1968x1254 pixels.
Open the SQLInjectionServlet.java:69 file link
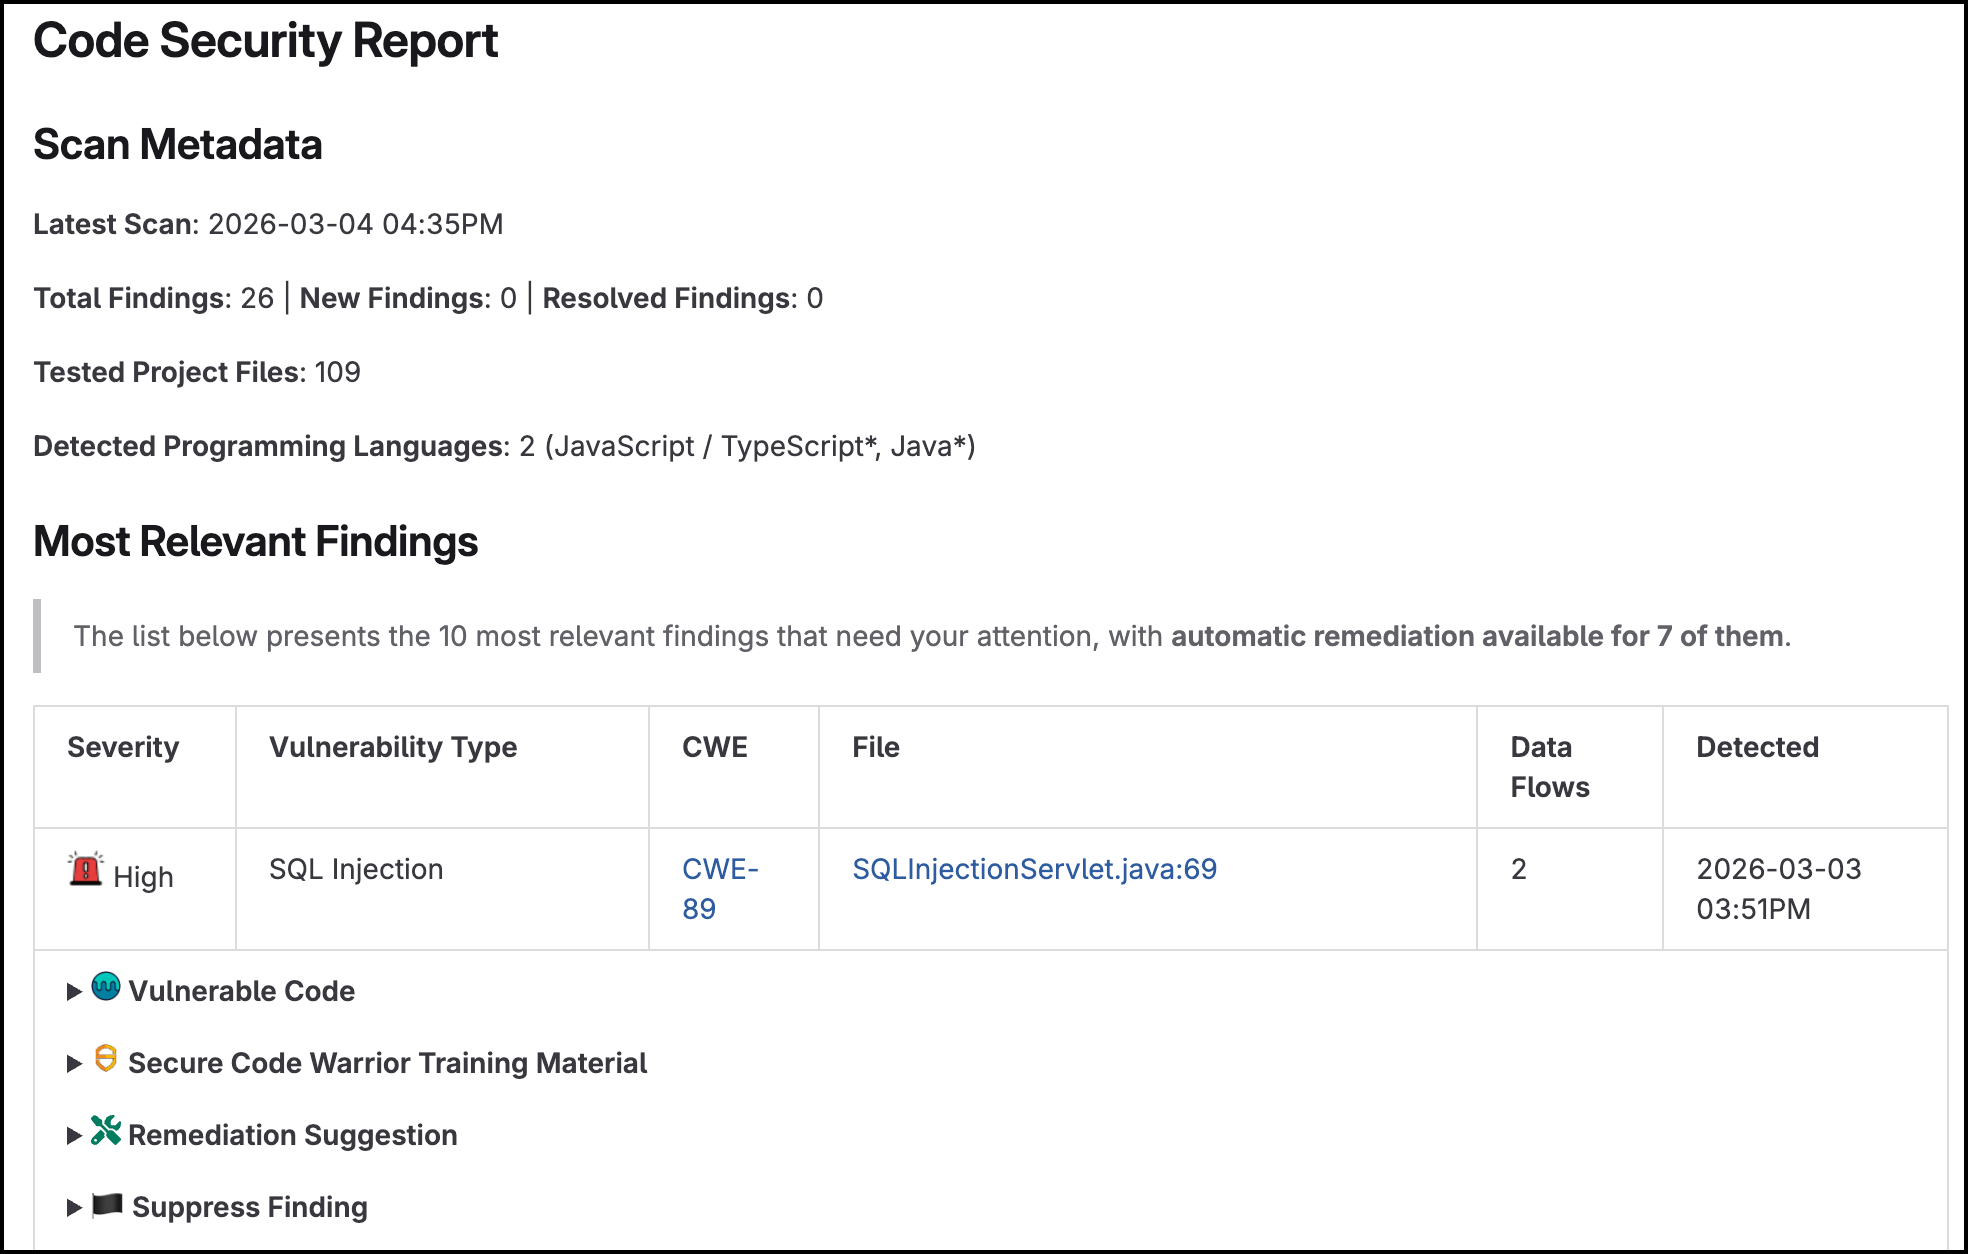tap(1034, 869)
